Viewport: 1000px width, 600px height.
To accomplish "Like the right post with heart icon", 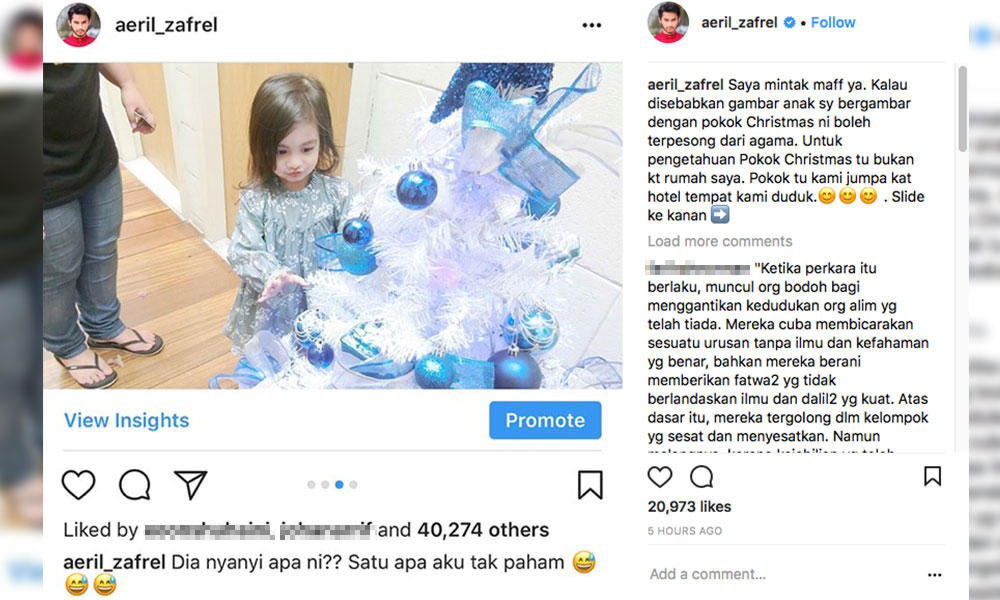I will pyautogui.click(x=660, y=476).
